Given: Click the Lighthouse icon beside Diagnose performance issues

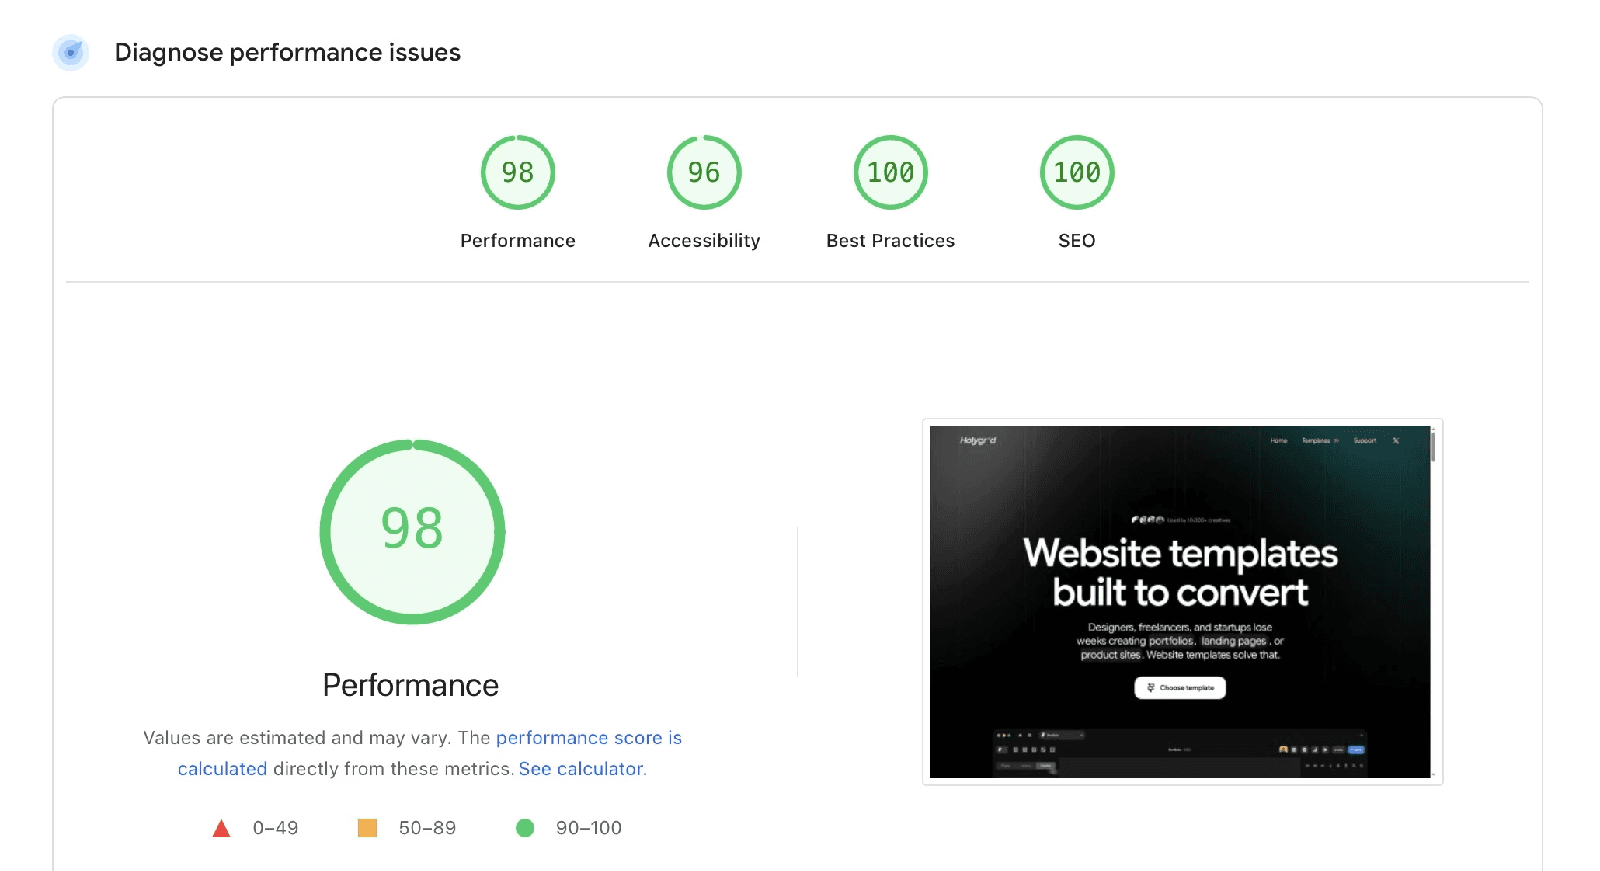Looking at the screenshot, I should pos(71,52).
